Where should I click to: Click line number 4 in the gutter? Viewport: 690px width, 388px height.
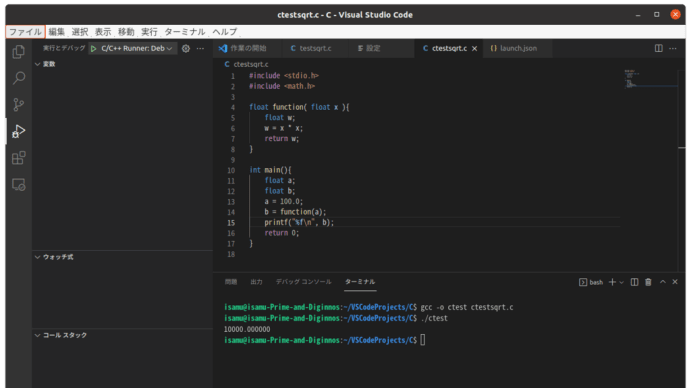pos(233,107)
